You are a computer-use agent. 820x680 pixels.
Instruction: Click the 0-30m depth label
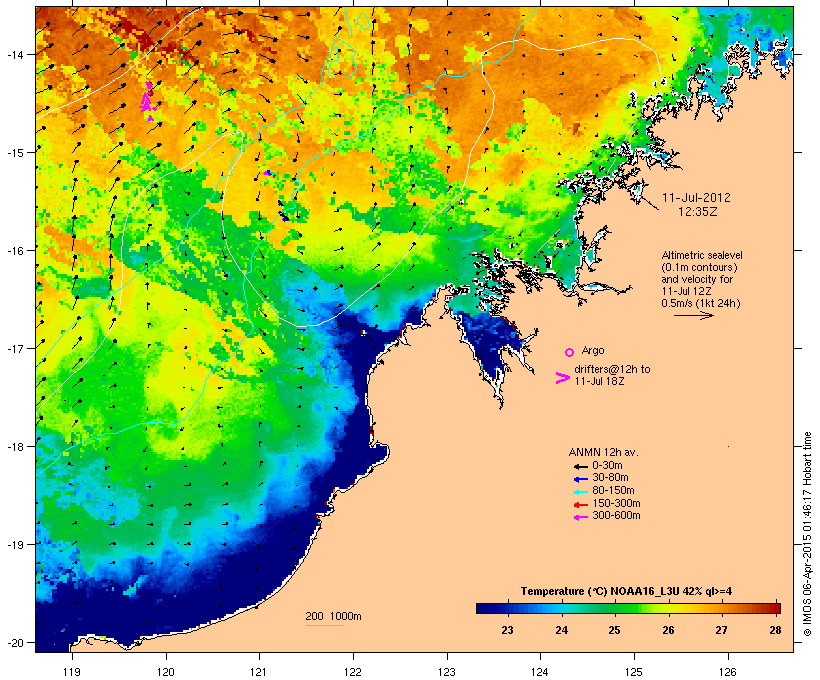(x=607, y=466)
